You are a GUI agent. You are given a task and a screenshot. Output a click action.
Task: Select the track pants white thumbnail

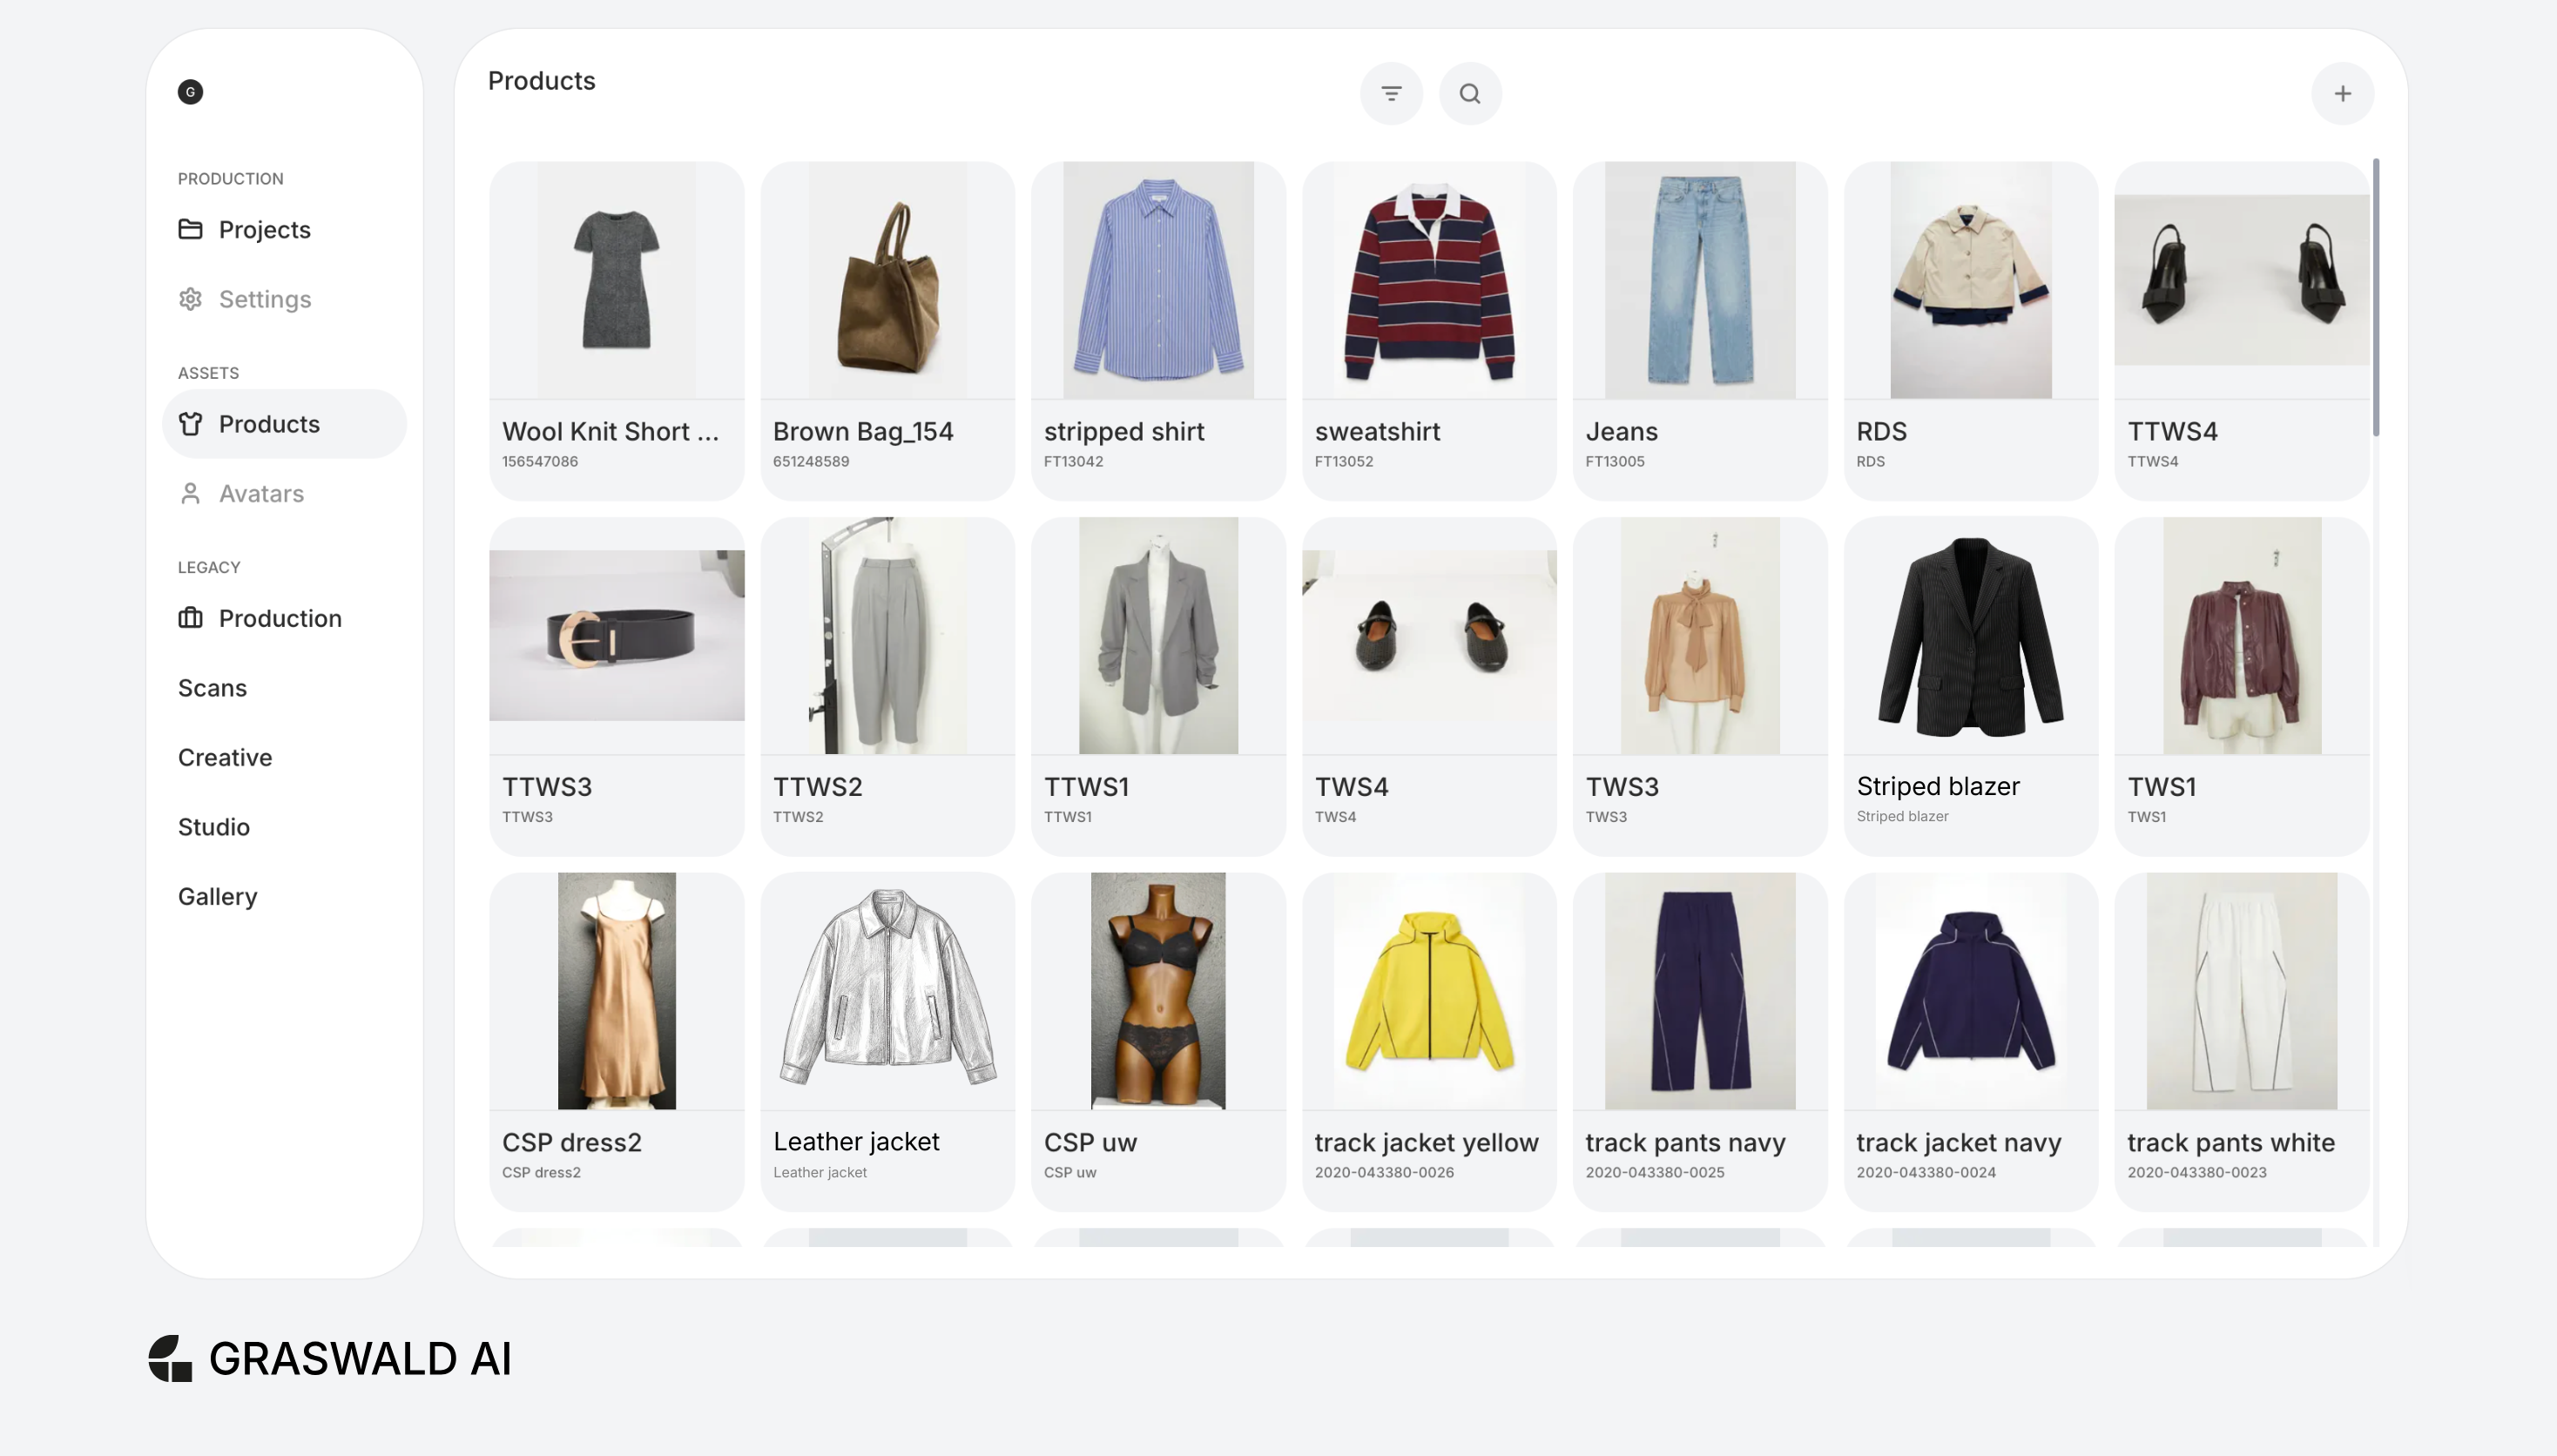pyautogui.click(x=2241, y=991)
